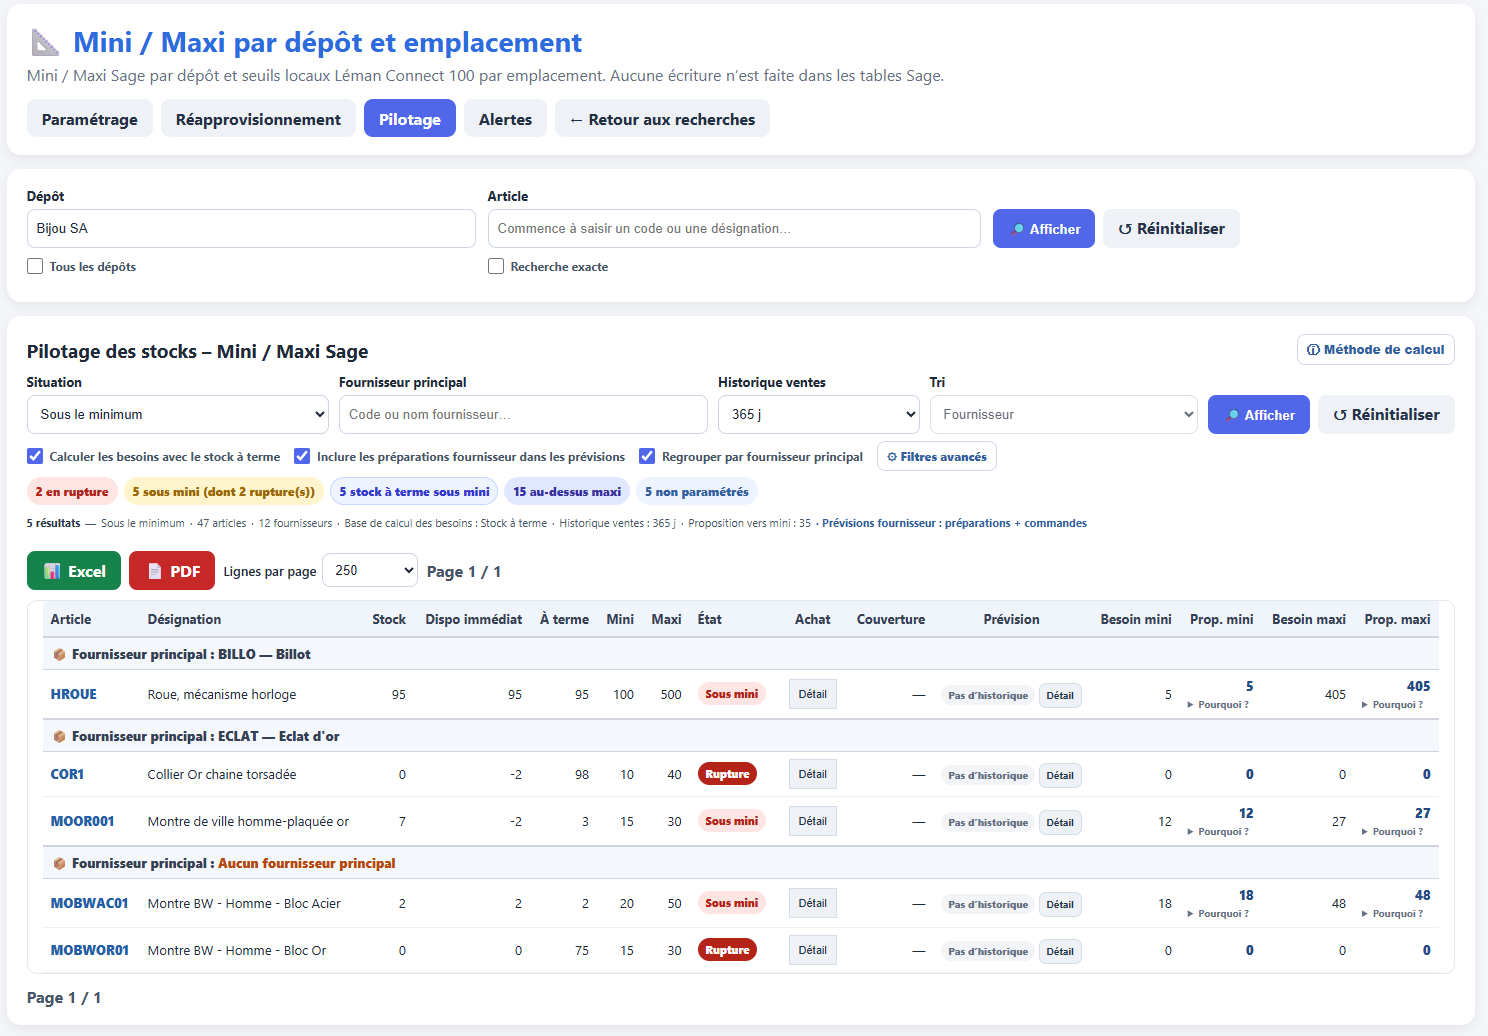
Task: Uncheck Calculer les besoins avec le stock à terme
Action: point(35,456)
